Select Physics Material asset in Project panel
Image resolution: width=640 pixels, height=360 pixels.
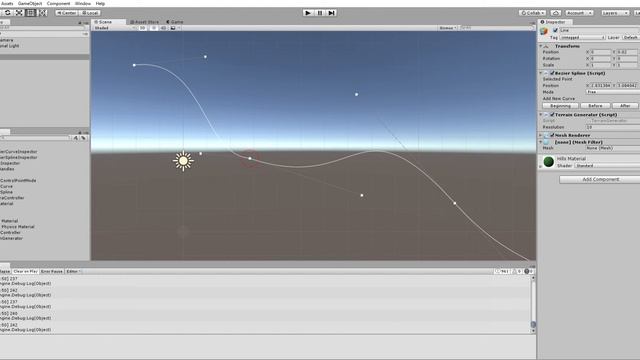click(x=18, y=227)
